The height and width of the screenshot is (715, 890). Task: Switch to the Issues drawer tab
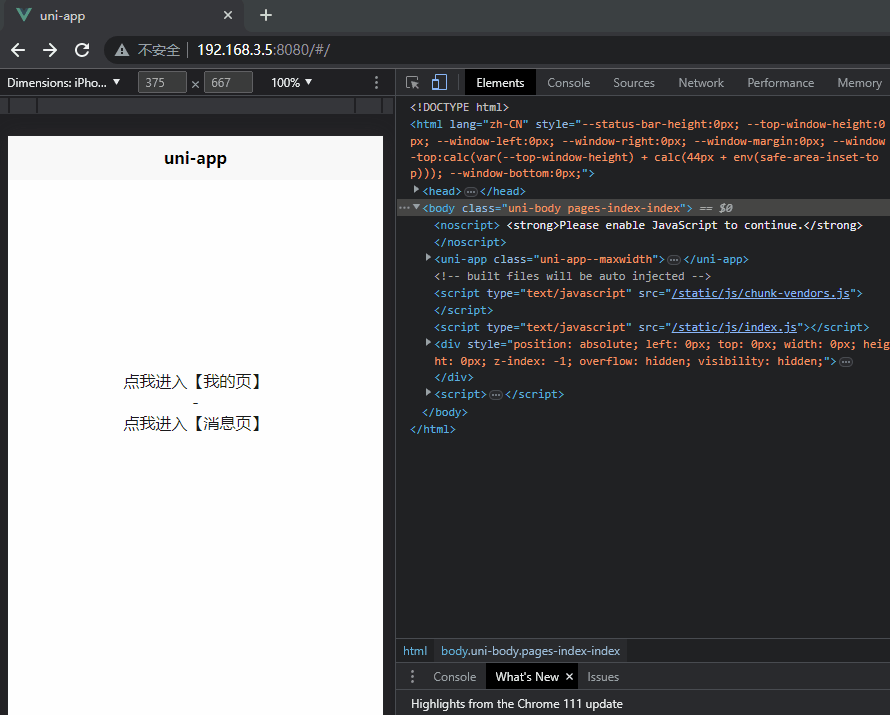coord(603,677)
